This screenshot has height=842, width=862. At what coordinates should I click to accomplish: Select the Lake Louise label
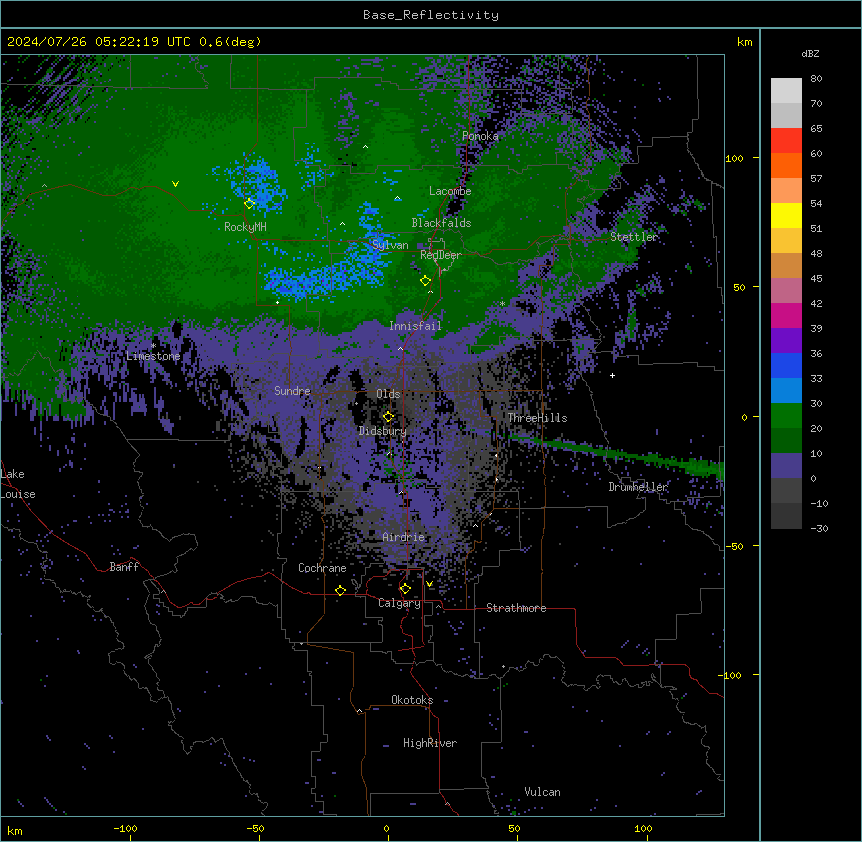coord(18,484)
